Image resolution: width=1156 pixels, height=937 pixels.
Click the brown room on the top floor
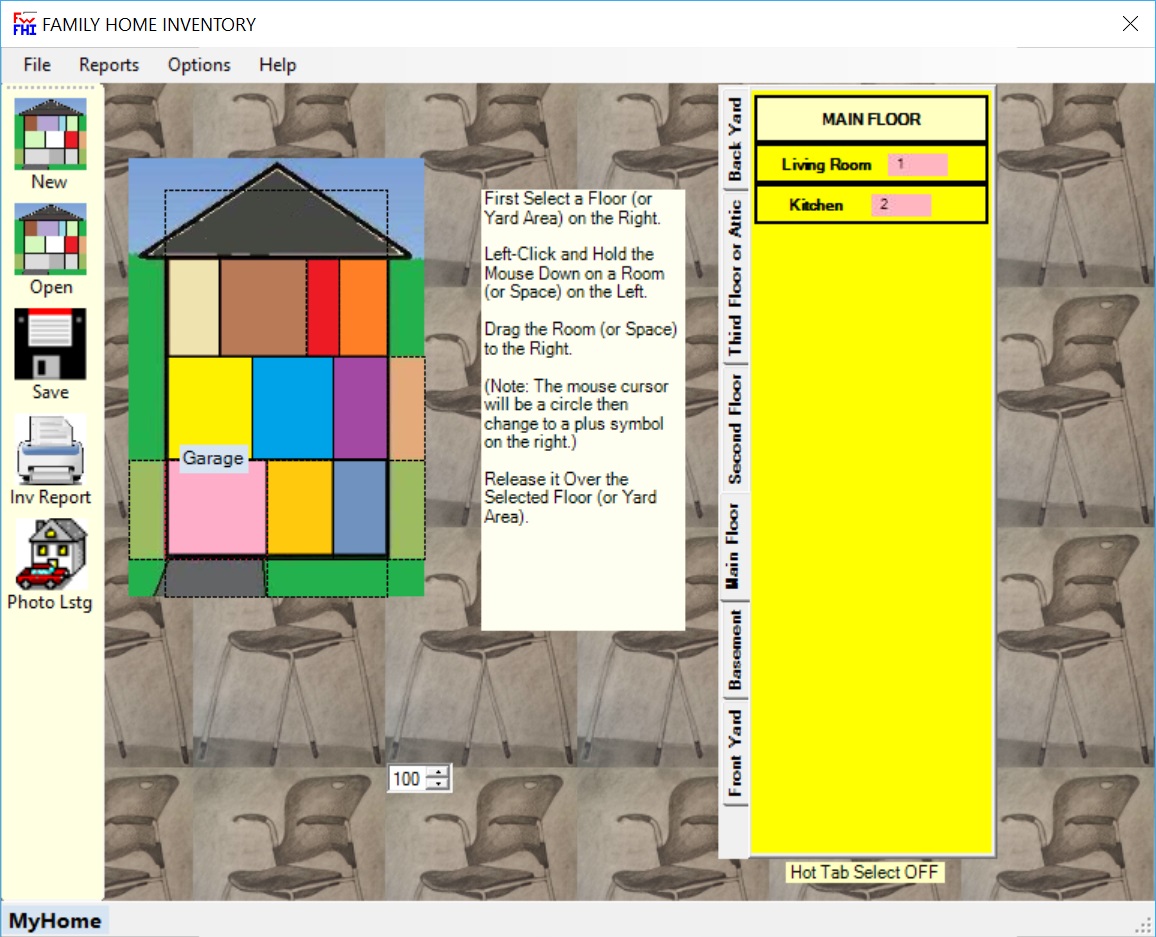coord(263,307)
